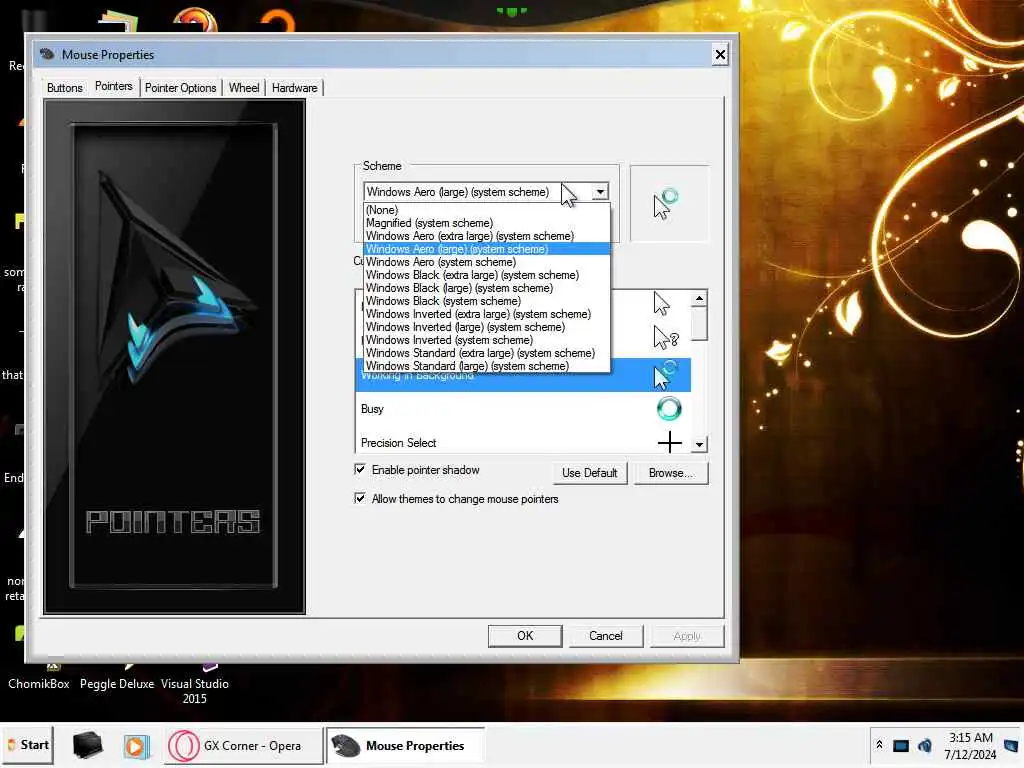This screenshot has height=768, width=1024.
Task: Collapse the Scheme dropdown arrow
Action: coord(600,191)
